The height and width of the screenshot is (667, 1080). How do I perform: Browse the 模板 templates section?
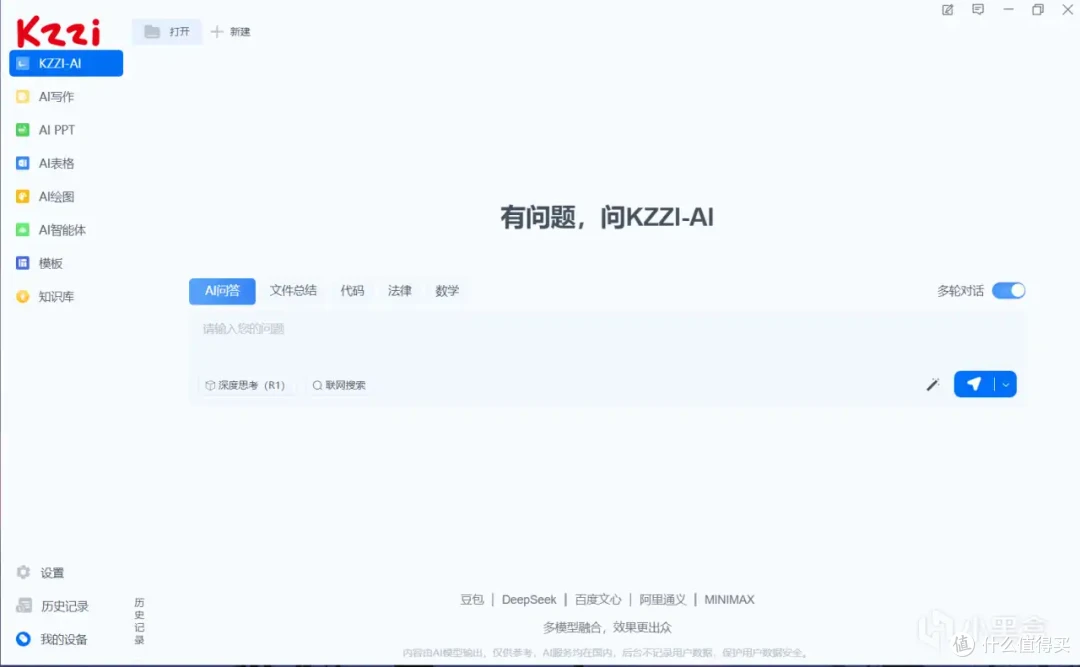[49, 263]
